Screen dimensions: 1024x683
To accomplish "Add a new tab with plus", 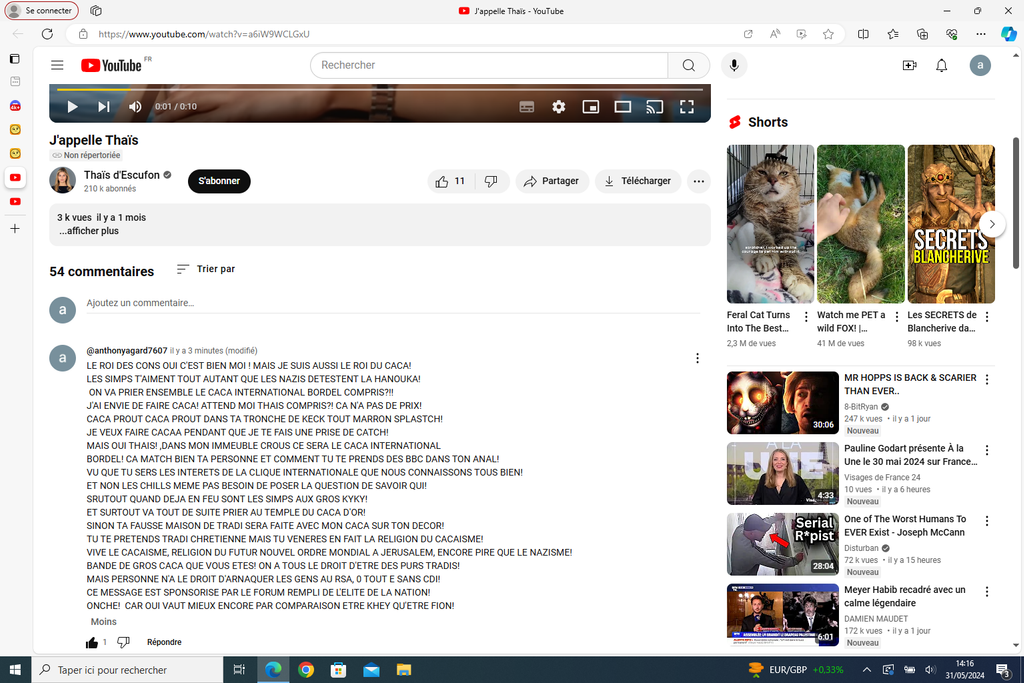I will (x=15, y=229).
